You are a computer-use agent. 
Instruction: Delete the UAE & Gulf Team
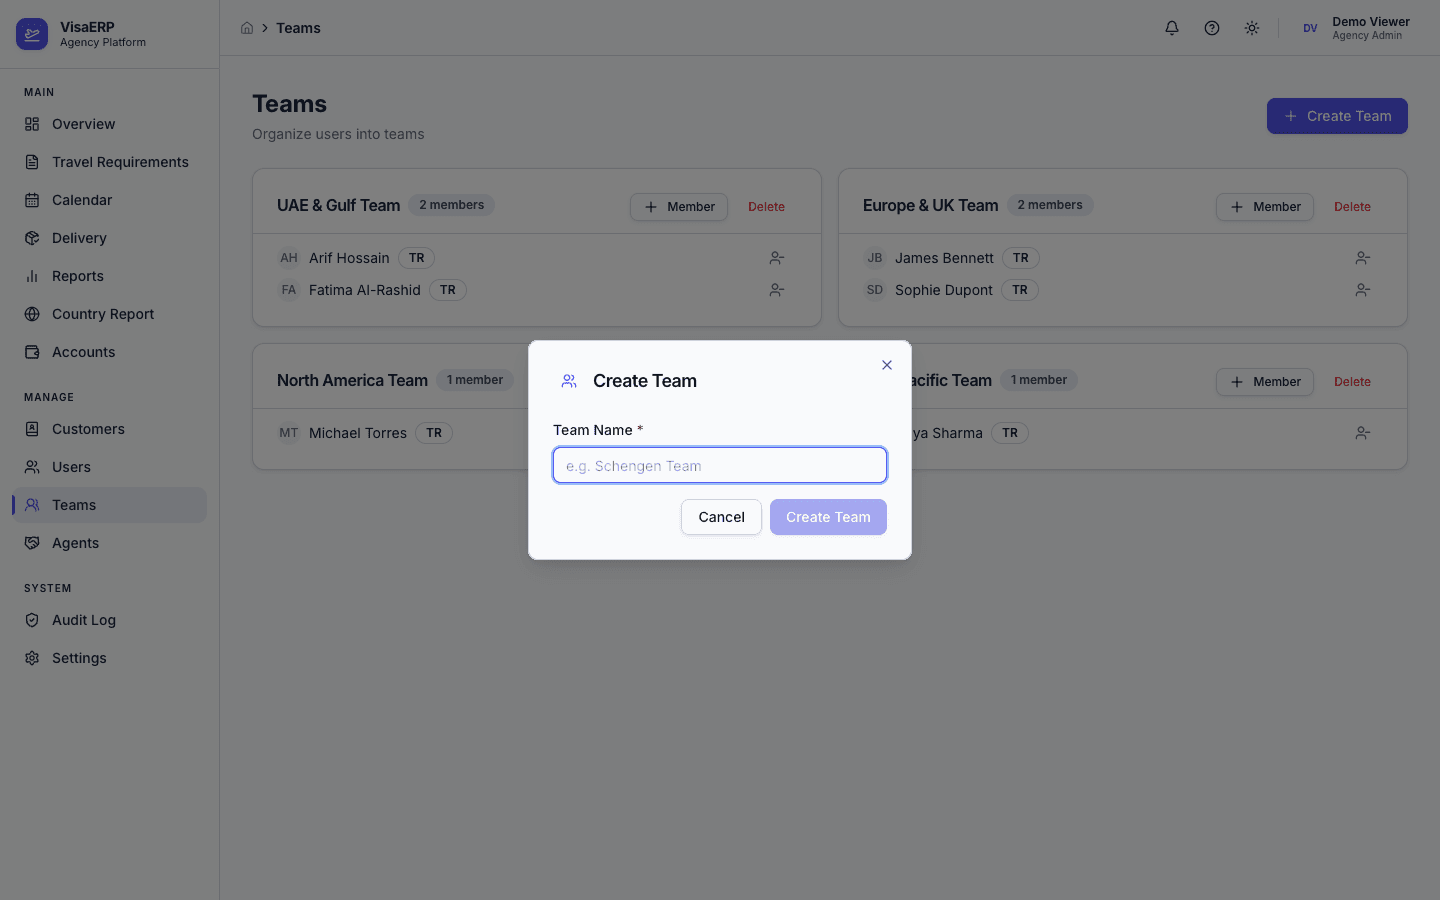[x=766, y=207]
